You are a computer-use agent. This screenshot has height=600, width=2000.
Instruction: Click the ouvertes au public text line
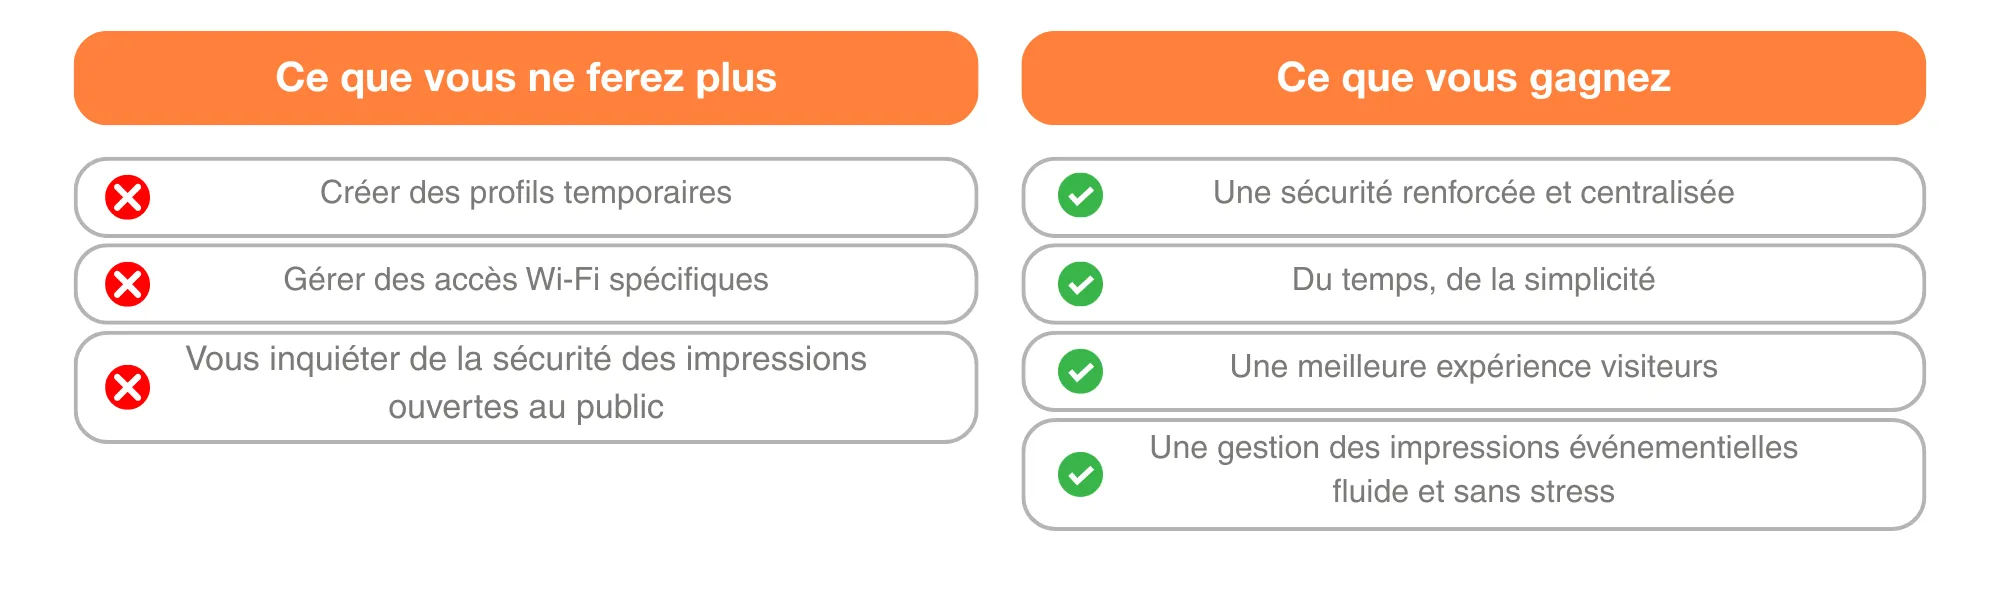pyautogui.click(x=526, y=407)
